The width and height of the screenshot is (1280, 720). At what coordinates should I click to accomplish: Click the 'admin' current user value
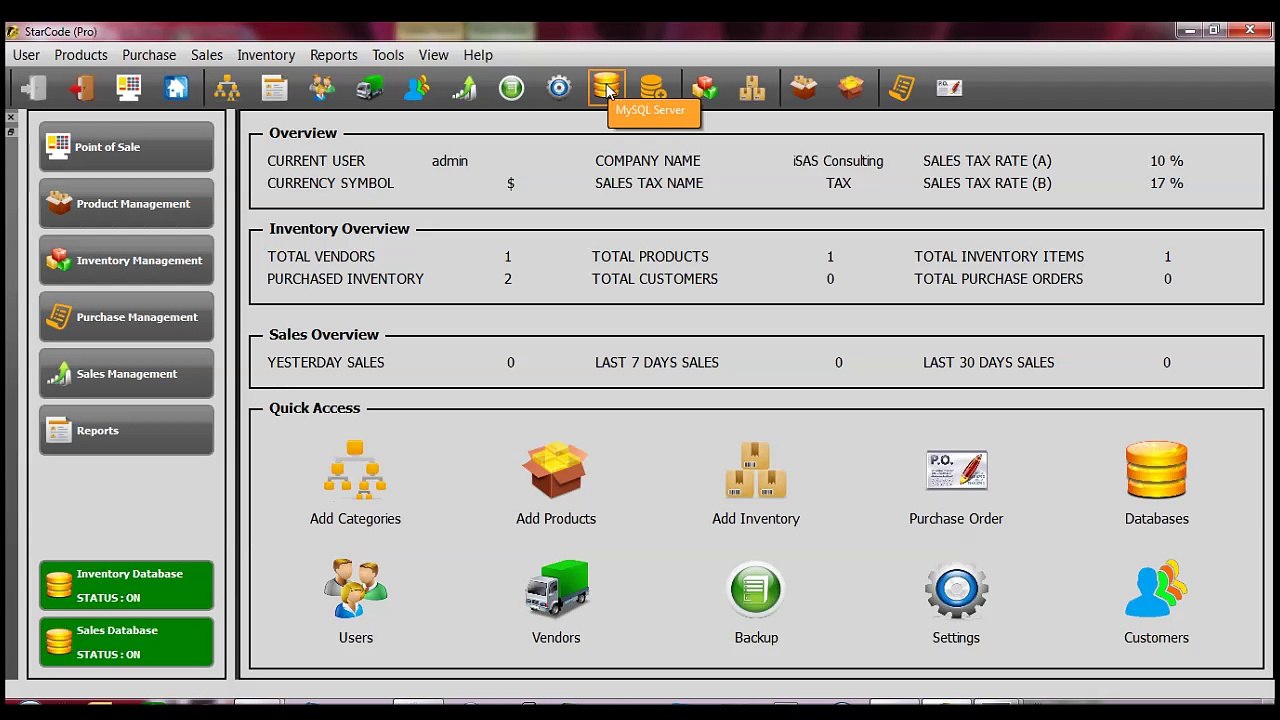point(450,161)
